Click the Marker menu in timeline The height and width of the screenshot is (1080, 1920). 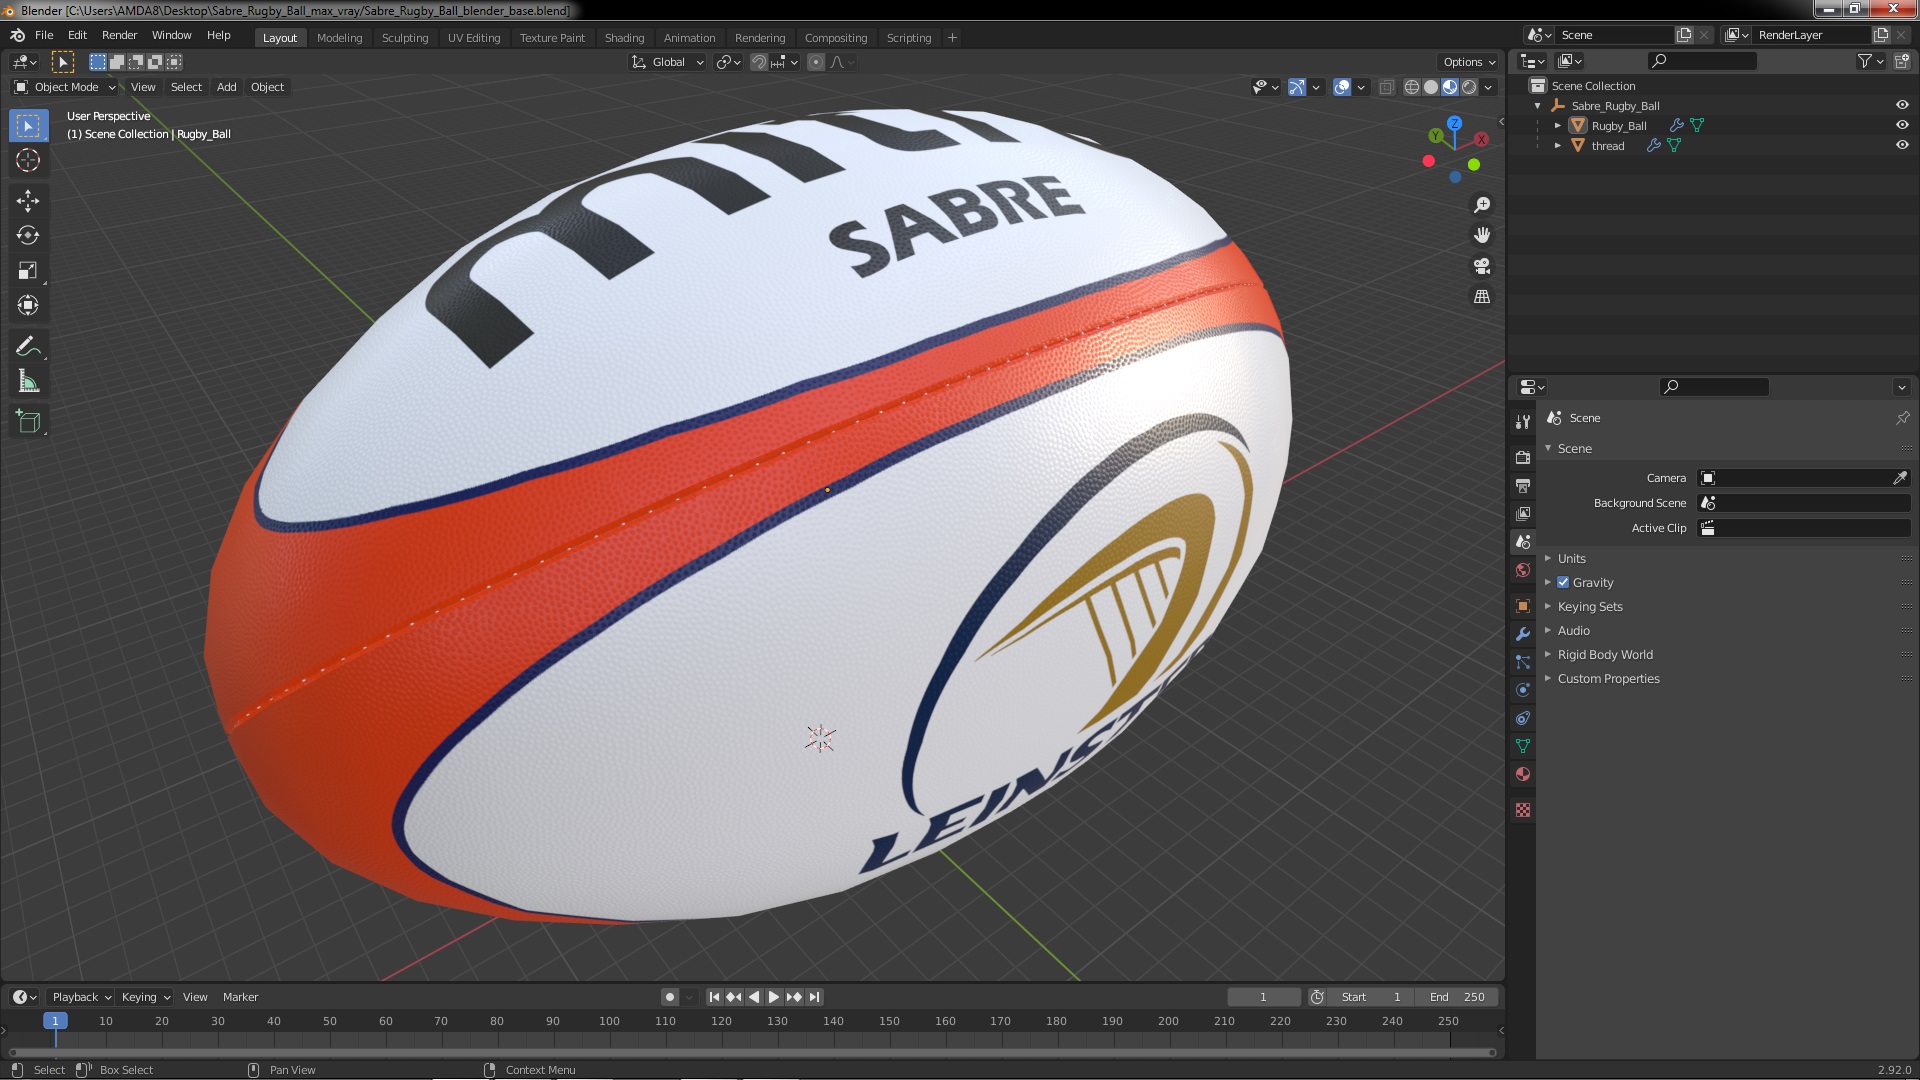click(240, 997)
